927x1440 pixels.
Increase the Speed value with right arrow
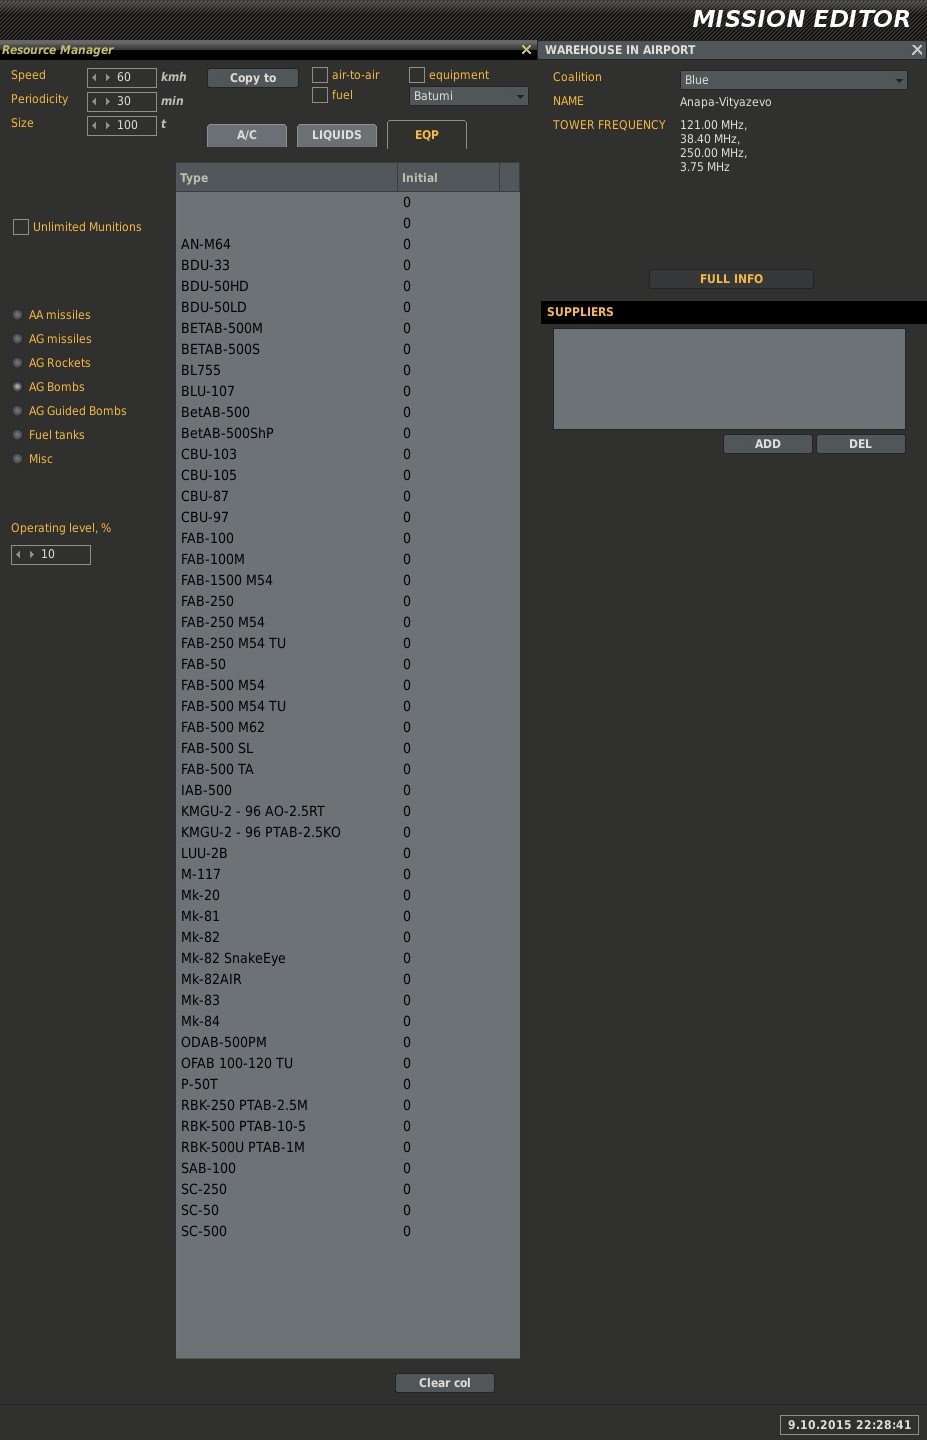[x=107, y=77]
